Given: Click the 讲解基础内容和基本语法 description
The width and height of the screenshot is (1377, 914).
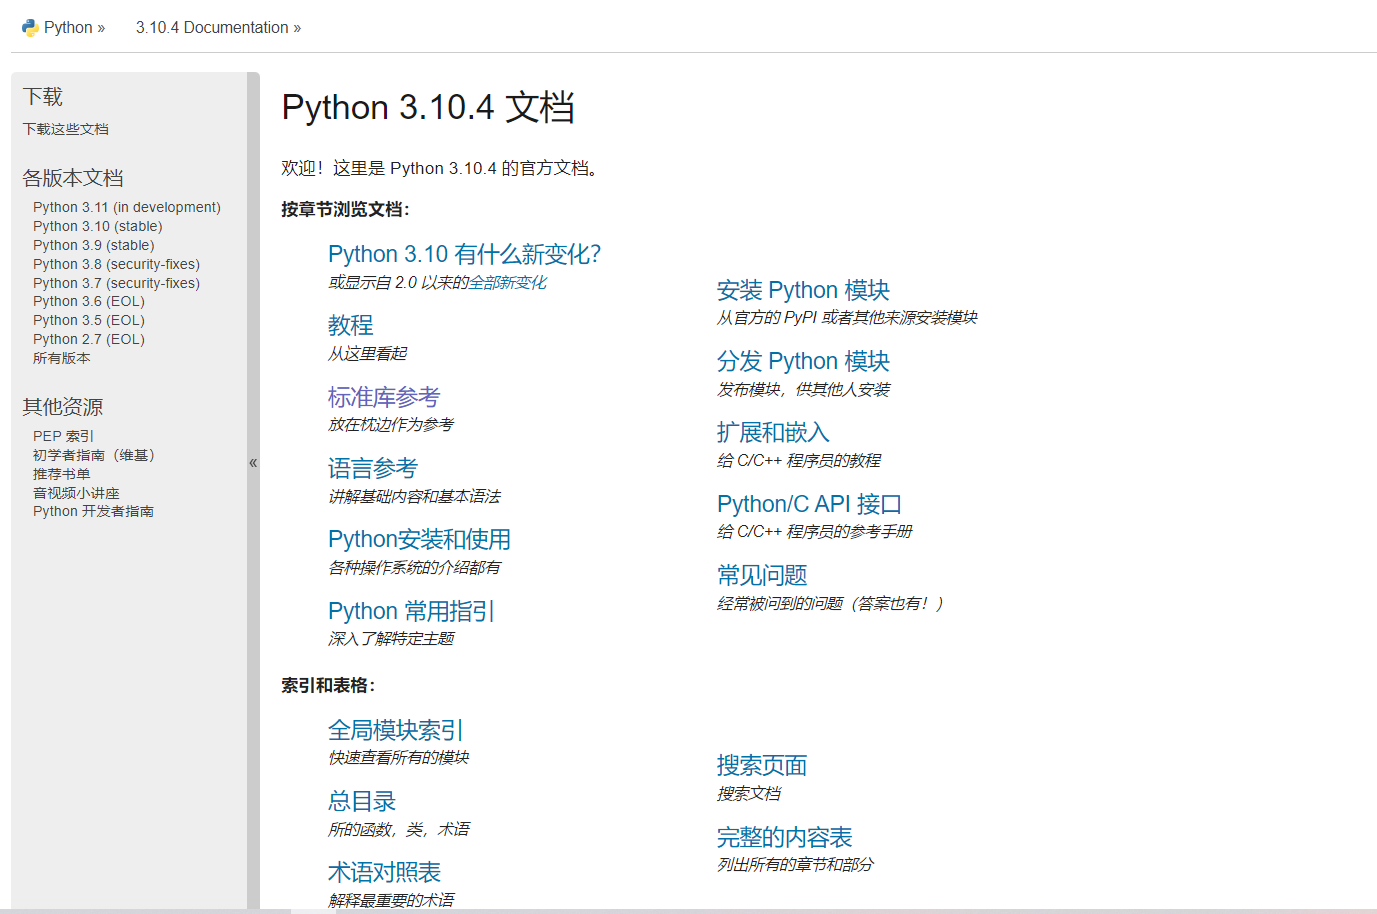Looking at the screenshot, I should click(x=414, y=497).
